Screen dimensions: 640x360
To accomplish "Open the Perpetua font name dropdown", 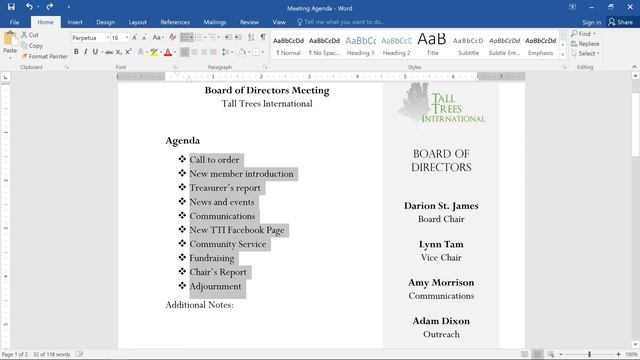I will tap(108, 38).
